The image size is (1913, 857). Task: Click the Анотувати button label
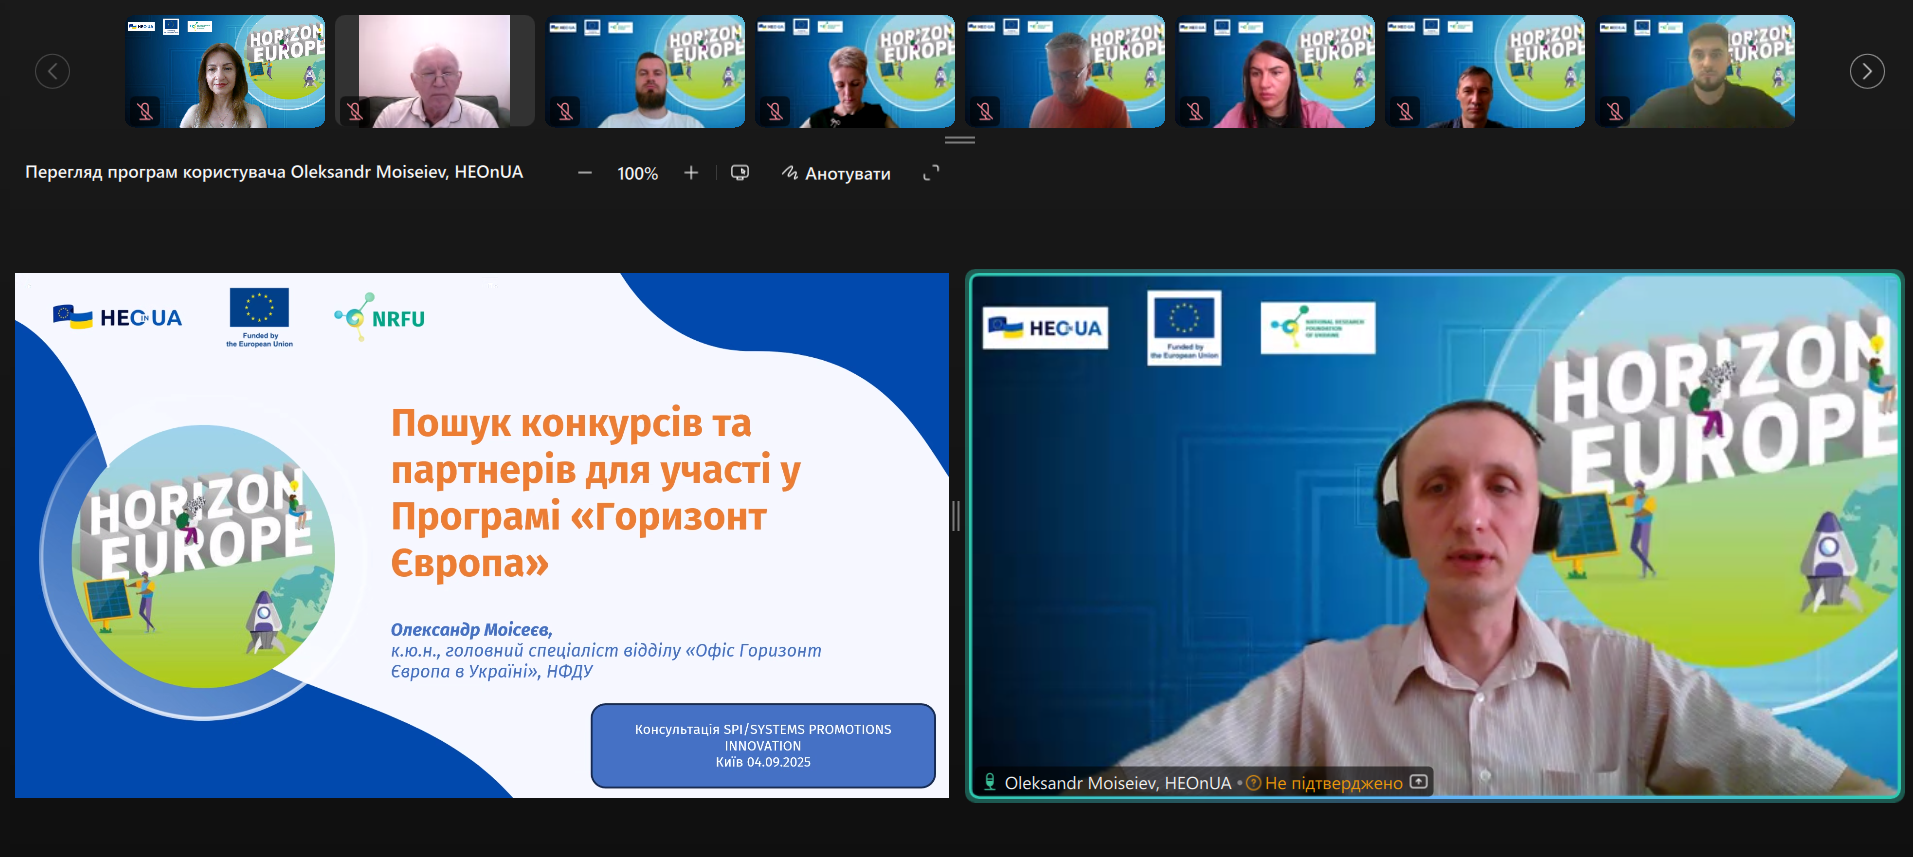pos(848,174)
